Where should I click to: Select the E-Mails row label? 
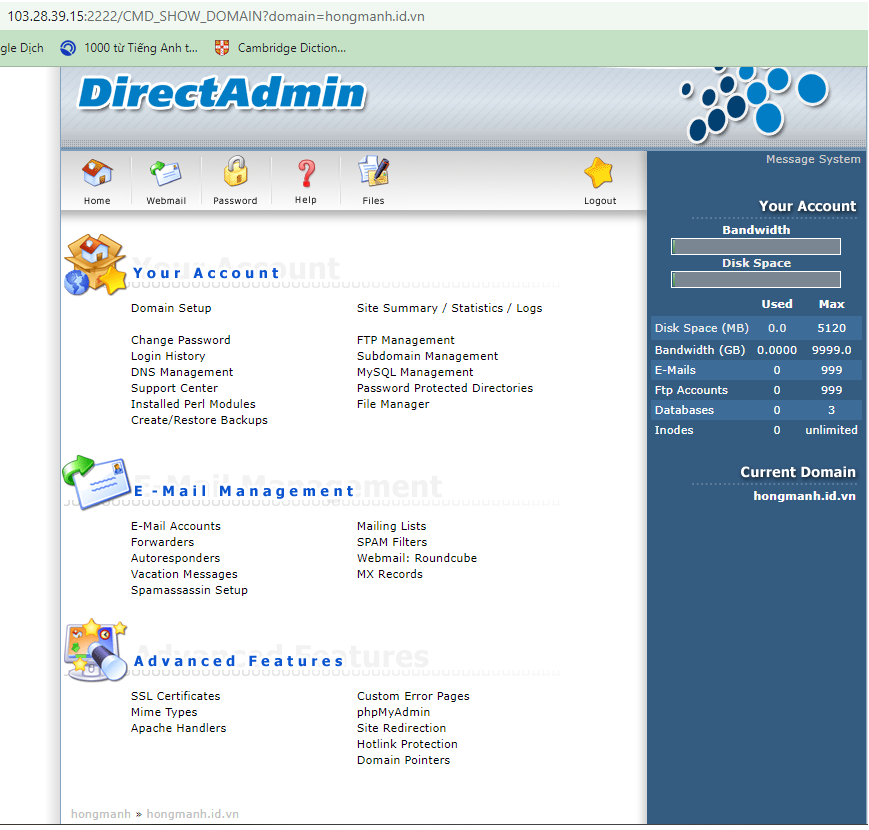675,370
